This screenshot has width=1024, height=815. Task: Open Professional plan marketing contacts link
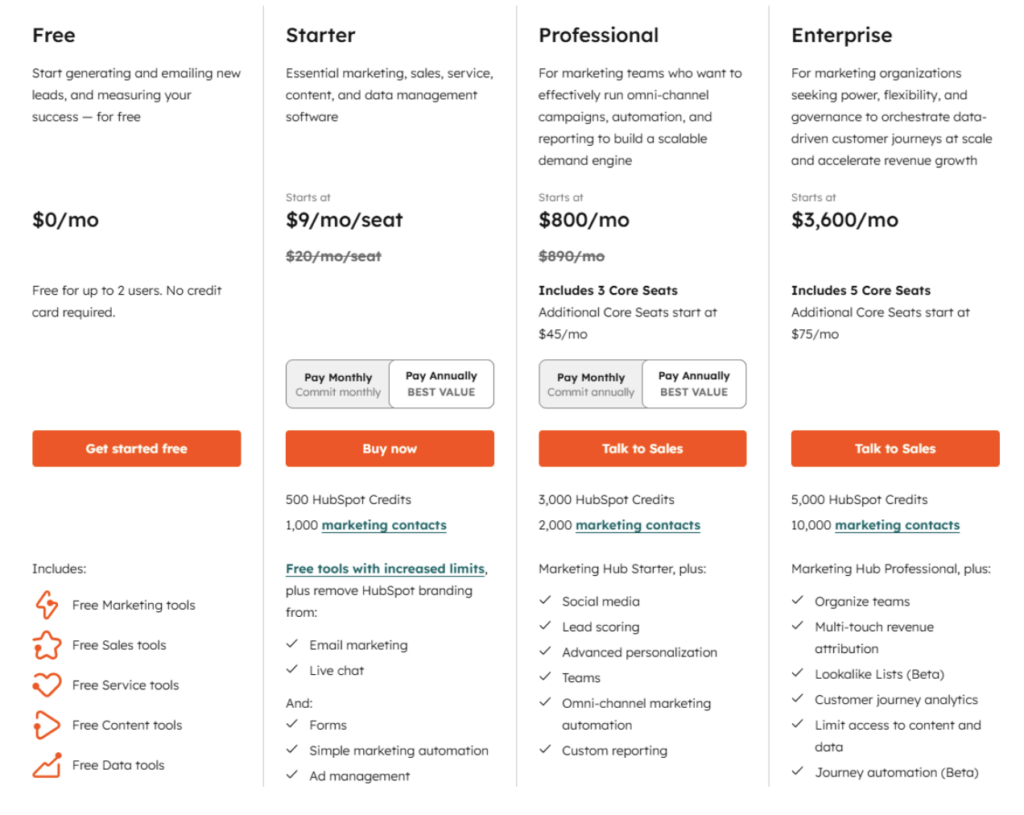(638, 525)
